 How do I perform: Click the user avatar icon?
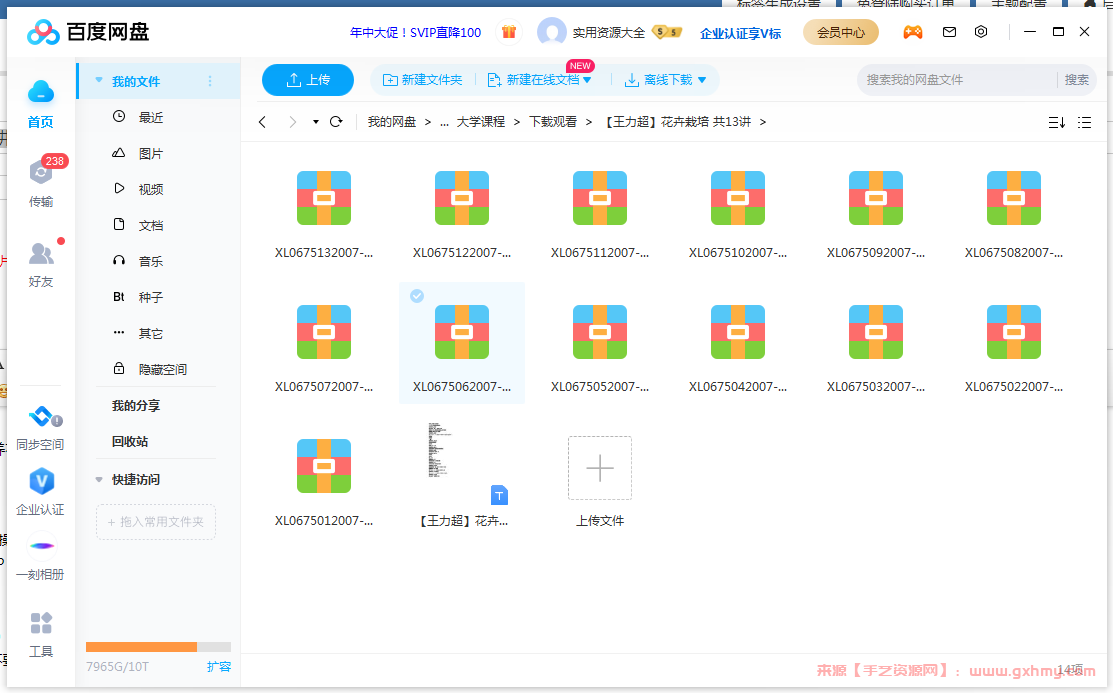(x=552, y=32)
